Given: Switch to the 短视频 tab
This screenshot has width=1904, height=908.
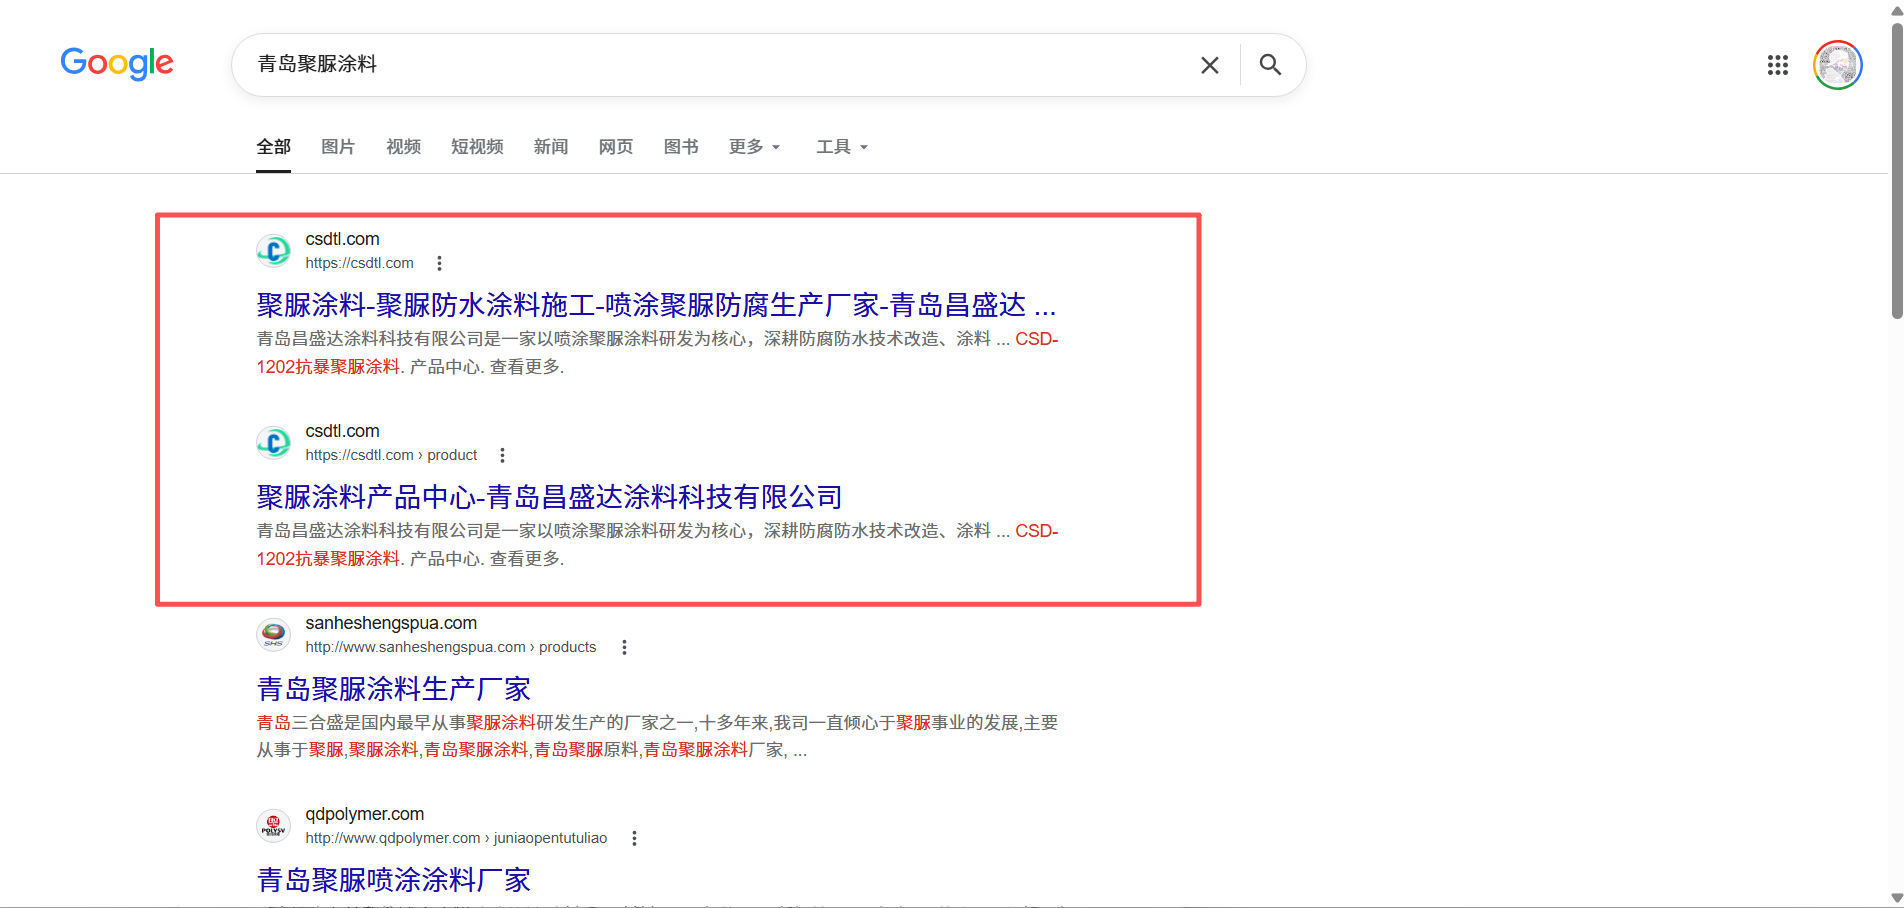Looking at the screenshot, I should click(x=477, y=147).
